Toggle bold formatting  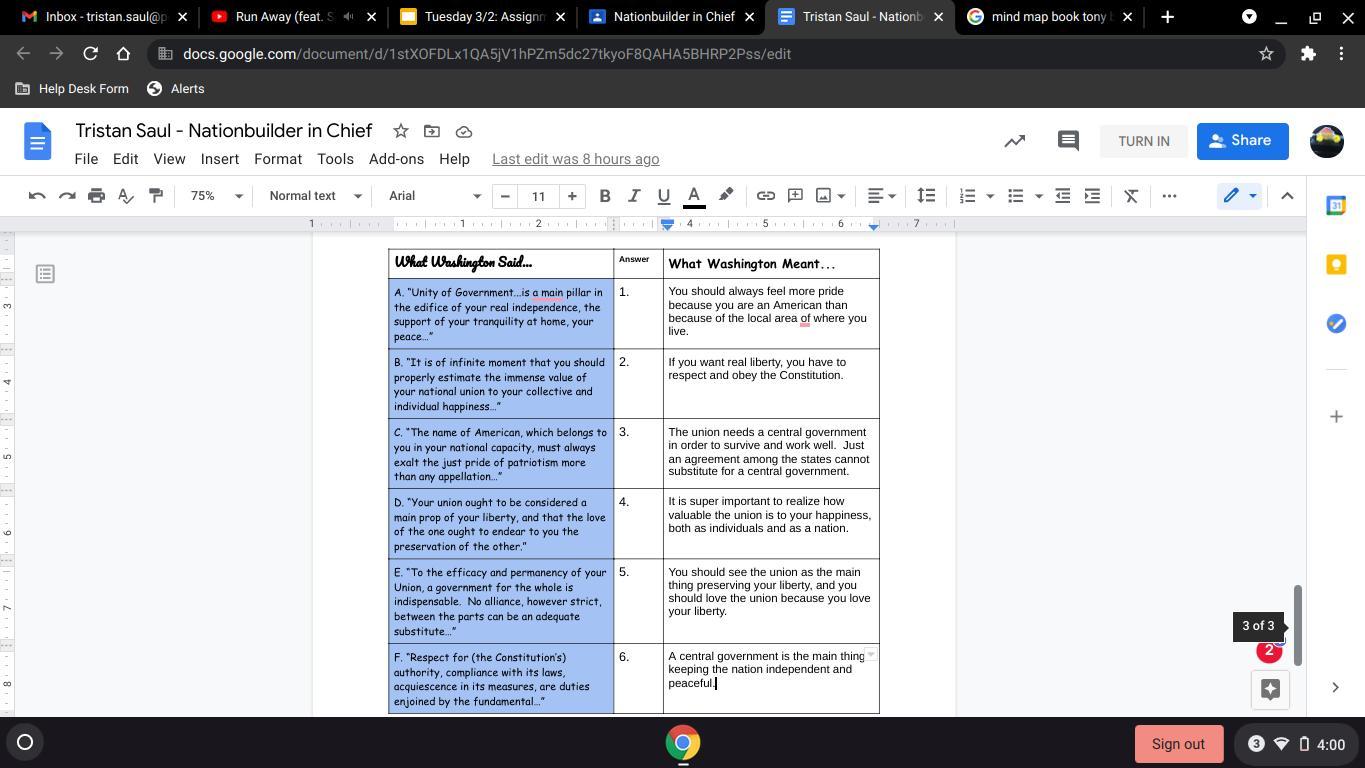tap(604, 196)
